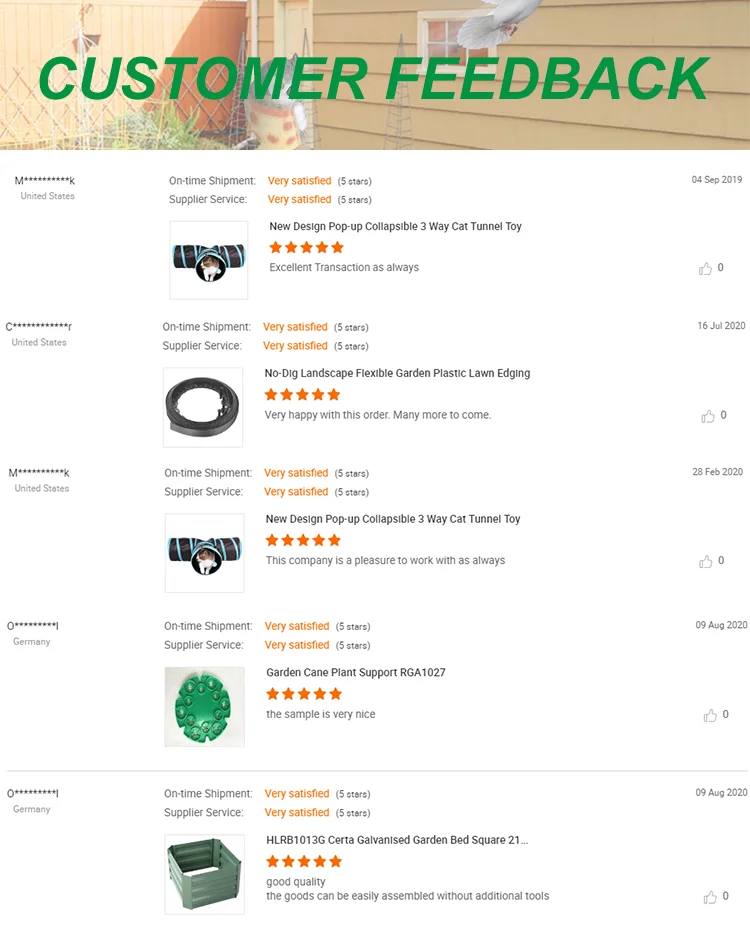The height and width of the screenshot is (935, 750).
Task: Like the Galvanised Garden Bed review
Action: pos(710,897)
